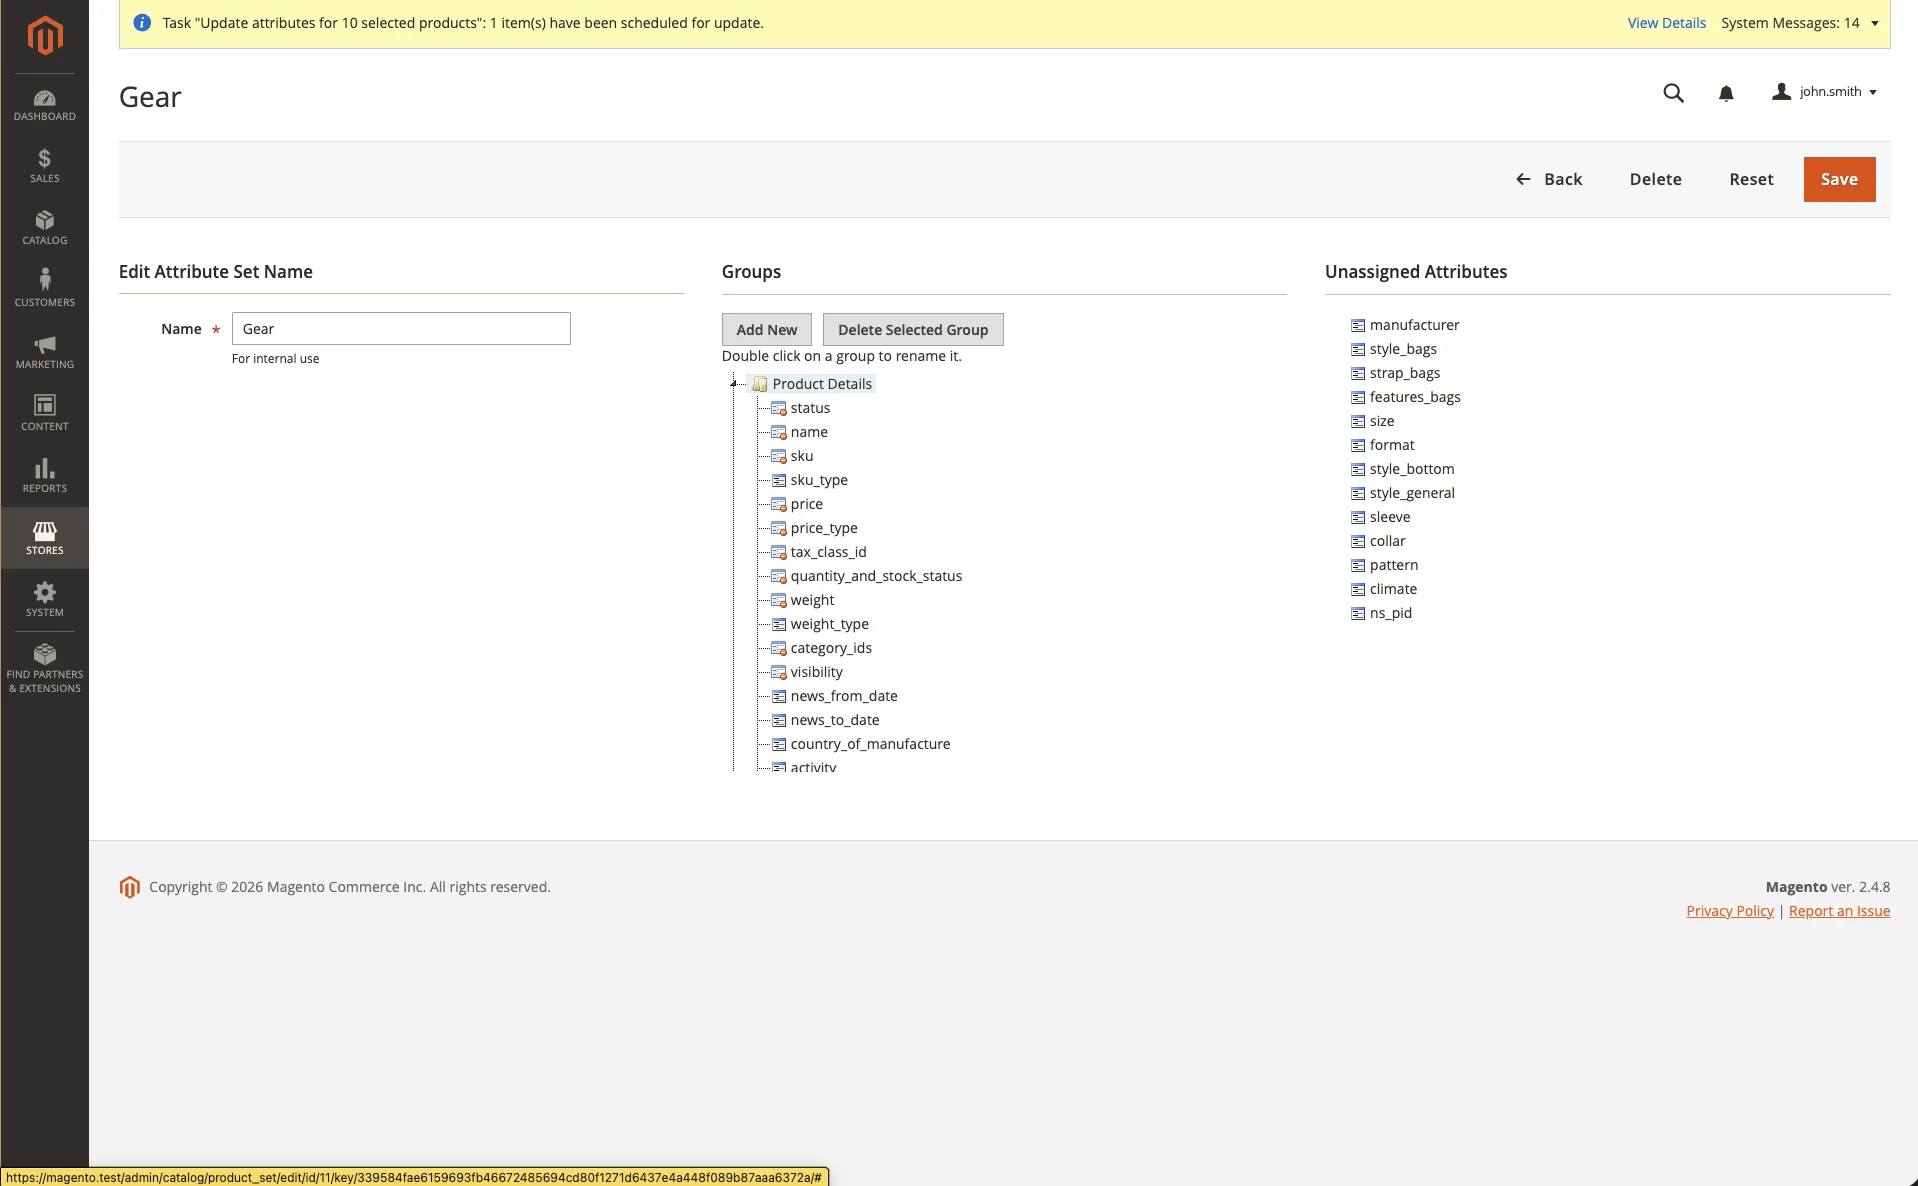This screenshot has height=1186, width=1918.
Task: Open the Privacy Policy link
Action: pyautogui.click(x=1729, y=911)
